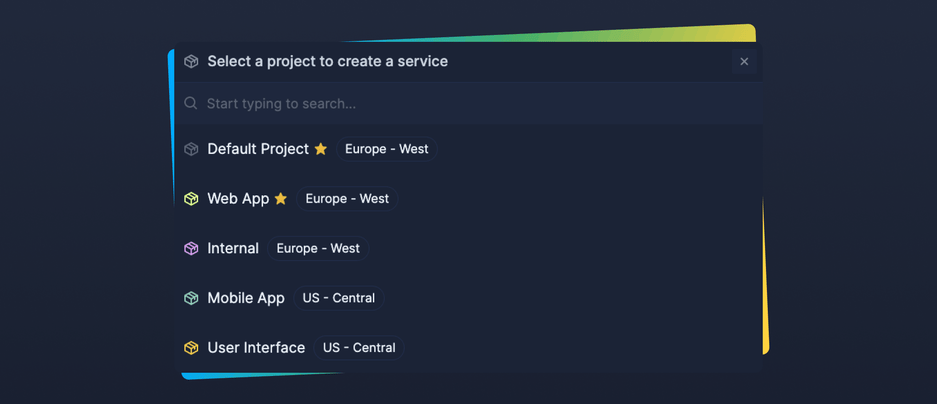Click US - Central tag on User Interface
The width and height of the screenshot is (937, 404).
click(359, 347)
